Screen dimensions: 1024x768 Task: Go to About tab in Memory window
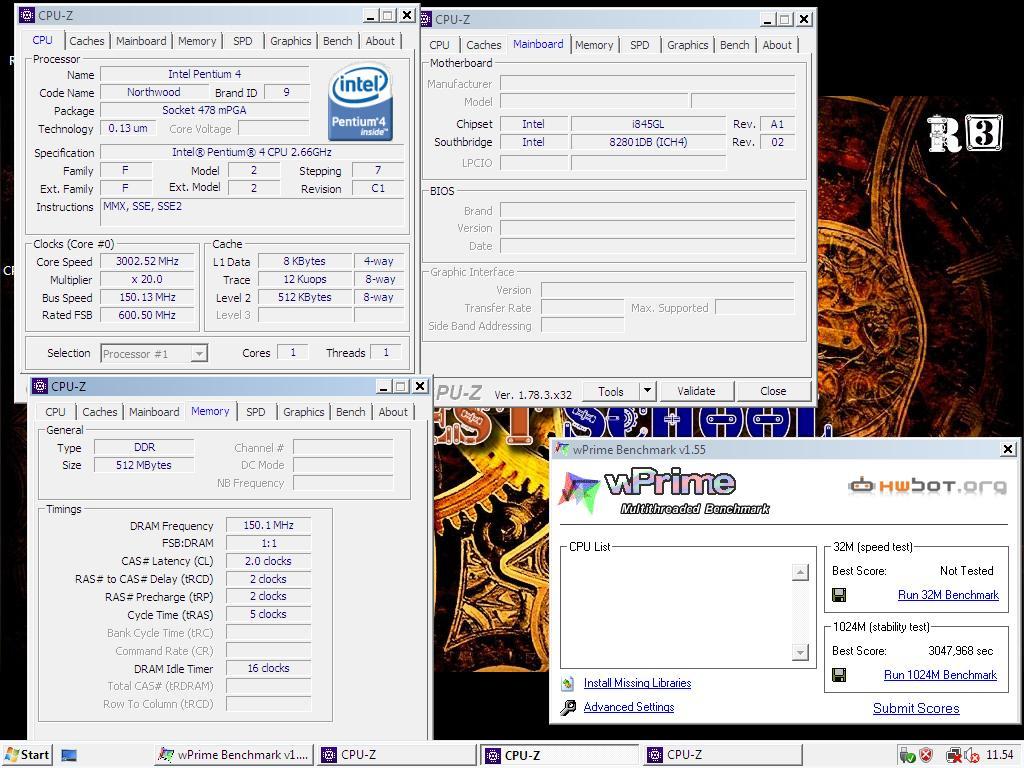(x=393, y=412)
